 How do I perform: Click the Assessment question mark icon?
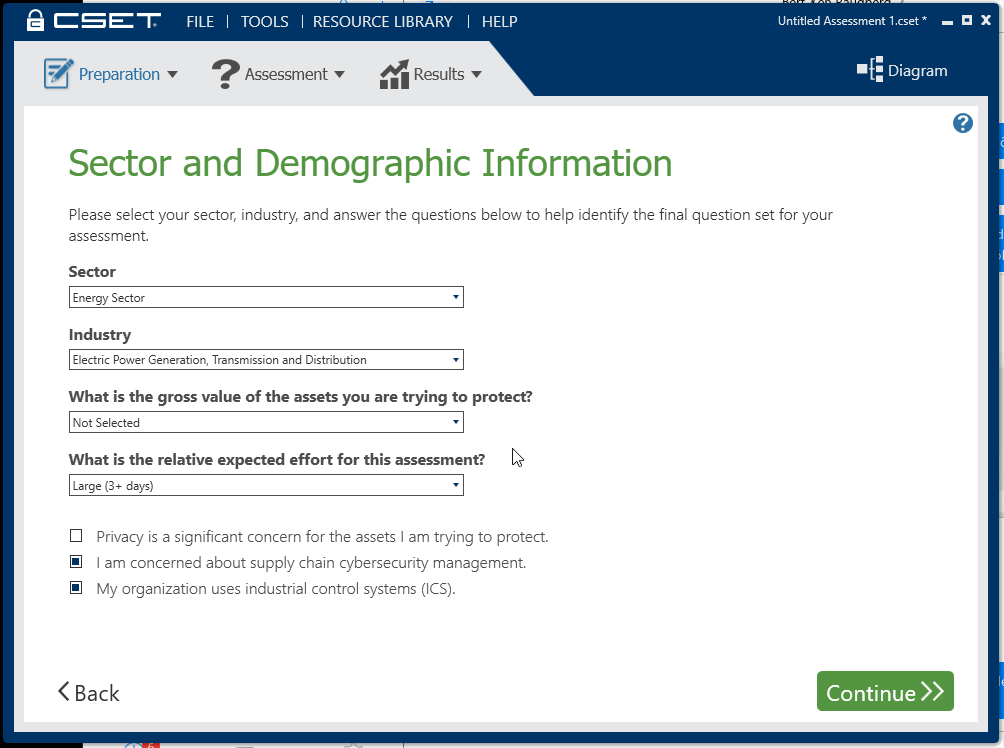pos(225,74)
